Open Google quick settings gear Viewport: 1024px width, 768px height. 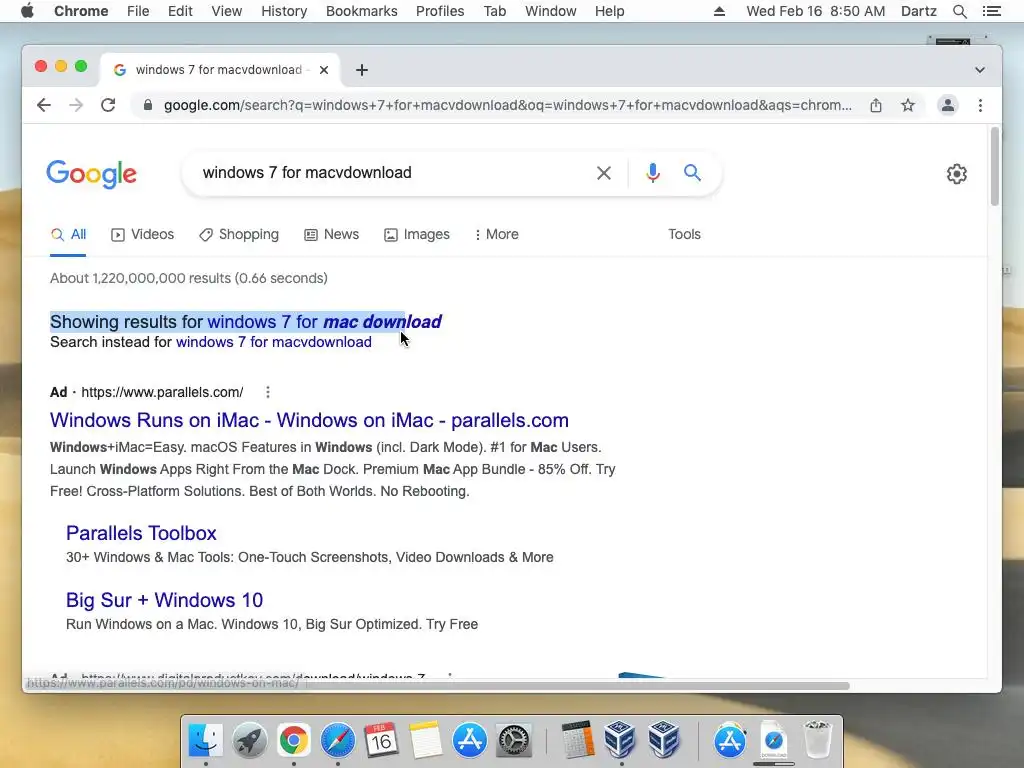957,174
